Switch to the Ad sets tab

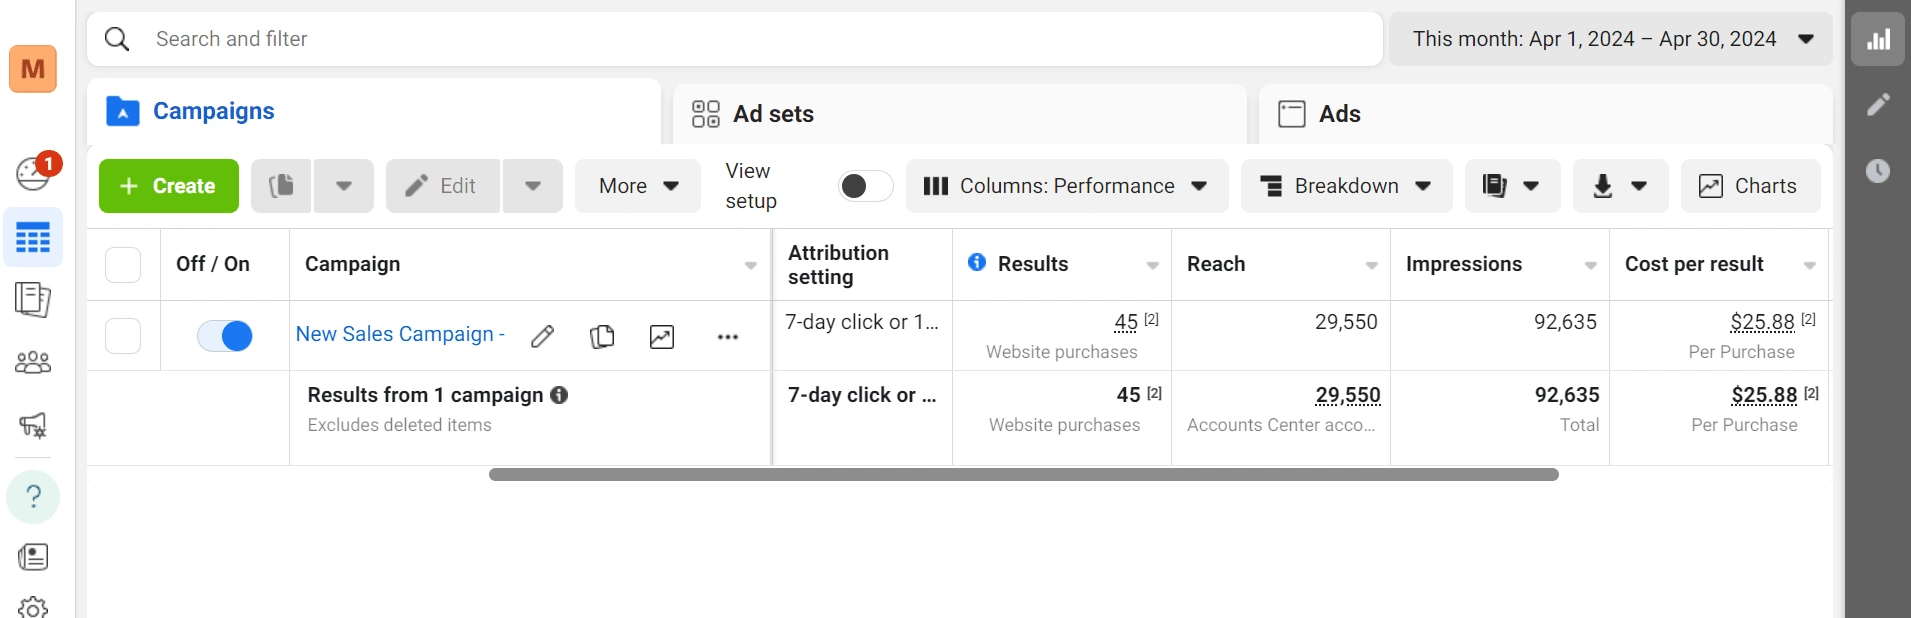click(x=958, y=114)
